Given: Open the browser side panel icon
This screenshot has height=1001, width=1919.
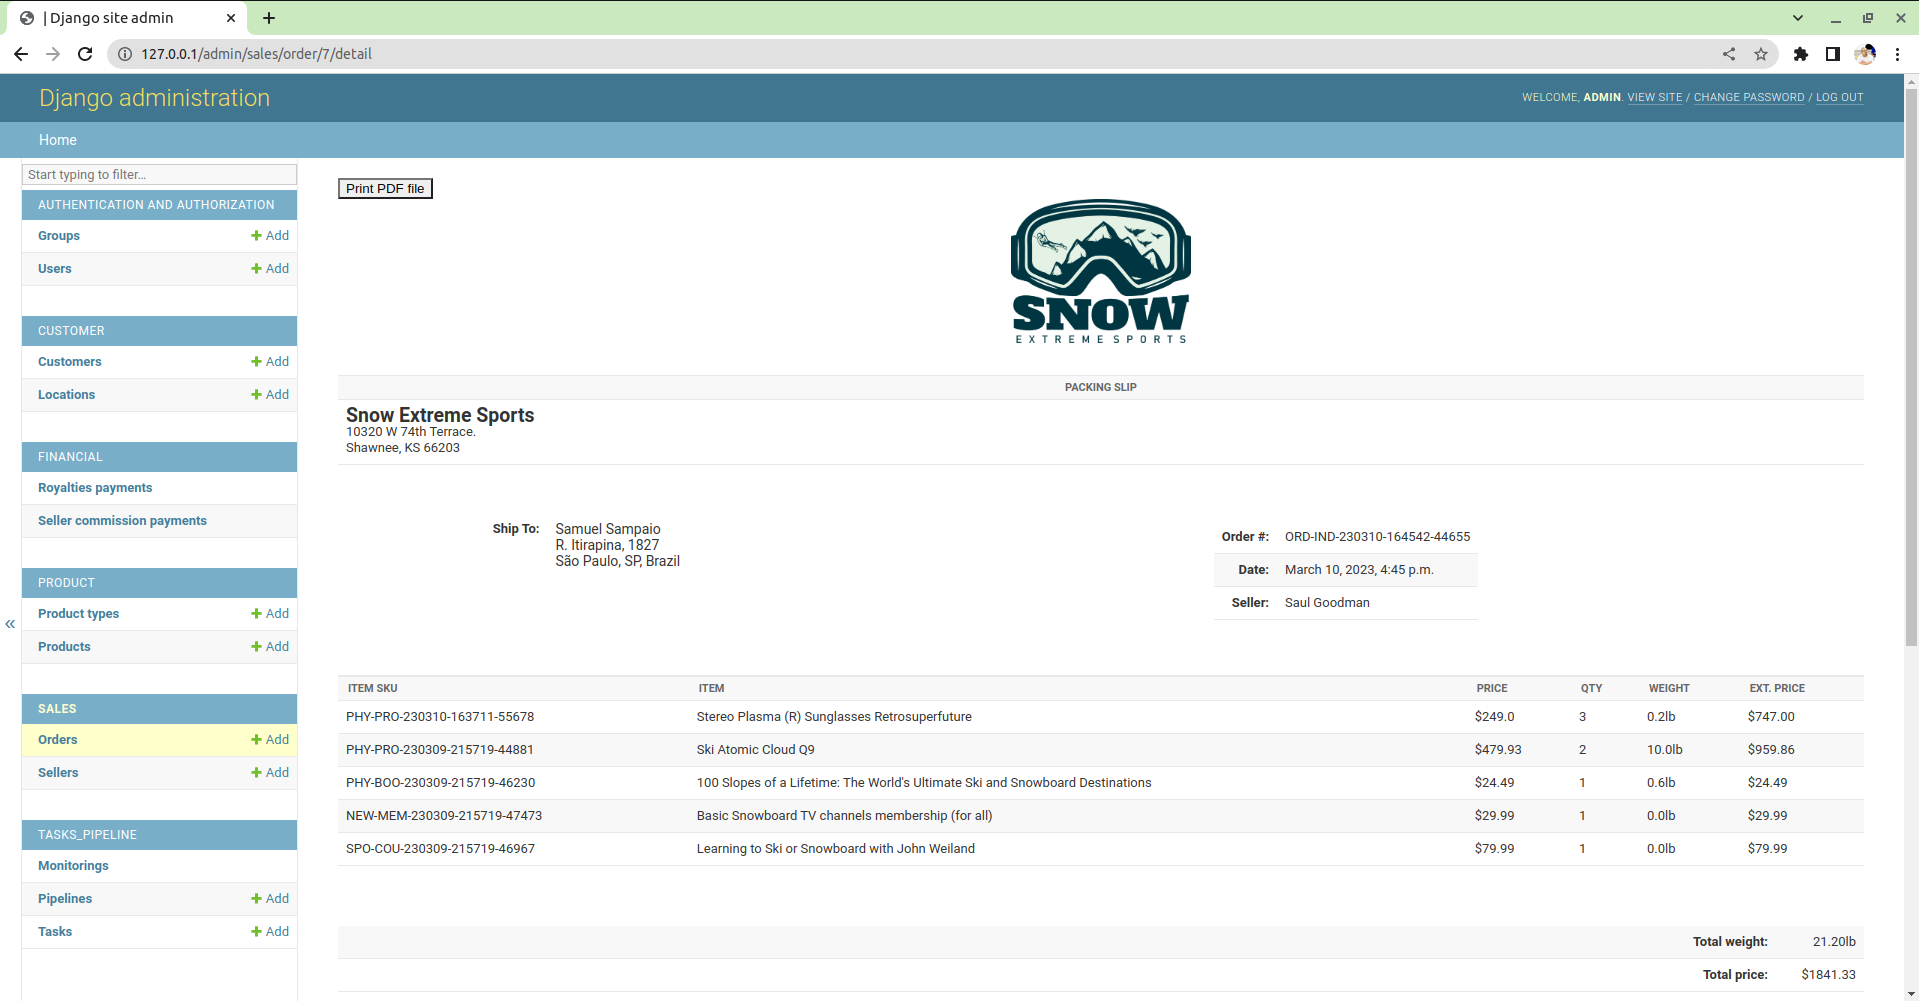Looking at the screenshot, I should tap(1832, 54).
